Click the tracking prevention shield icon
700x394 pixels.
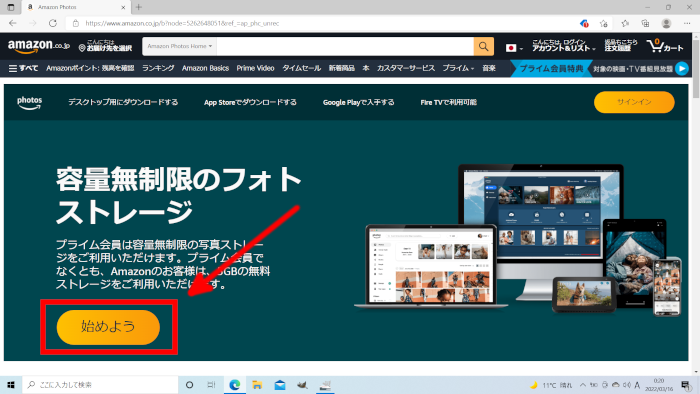583,23
